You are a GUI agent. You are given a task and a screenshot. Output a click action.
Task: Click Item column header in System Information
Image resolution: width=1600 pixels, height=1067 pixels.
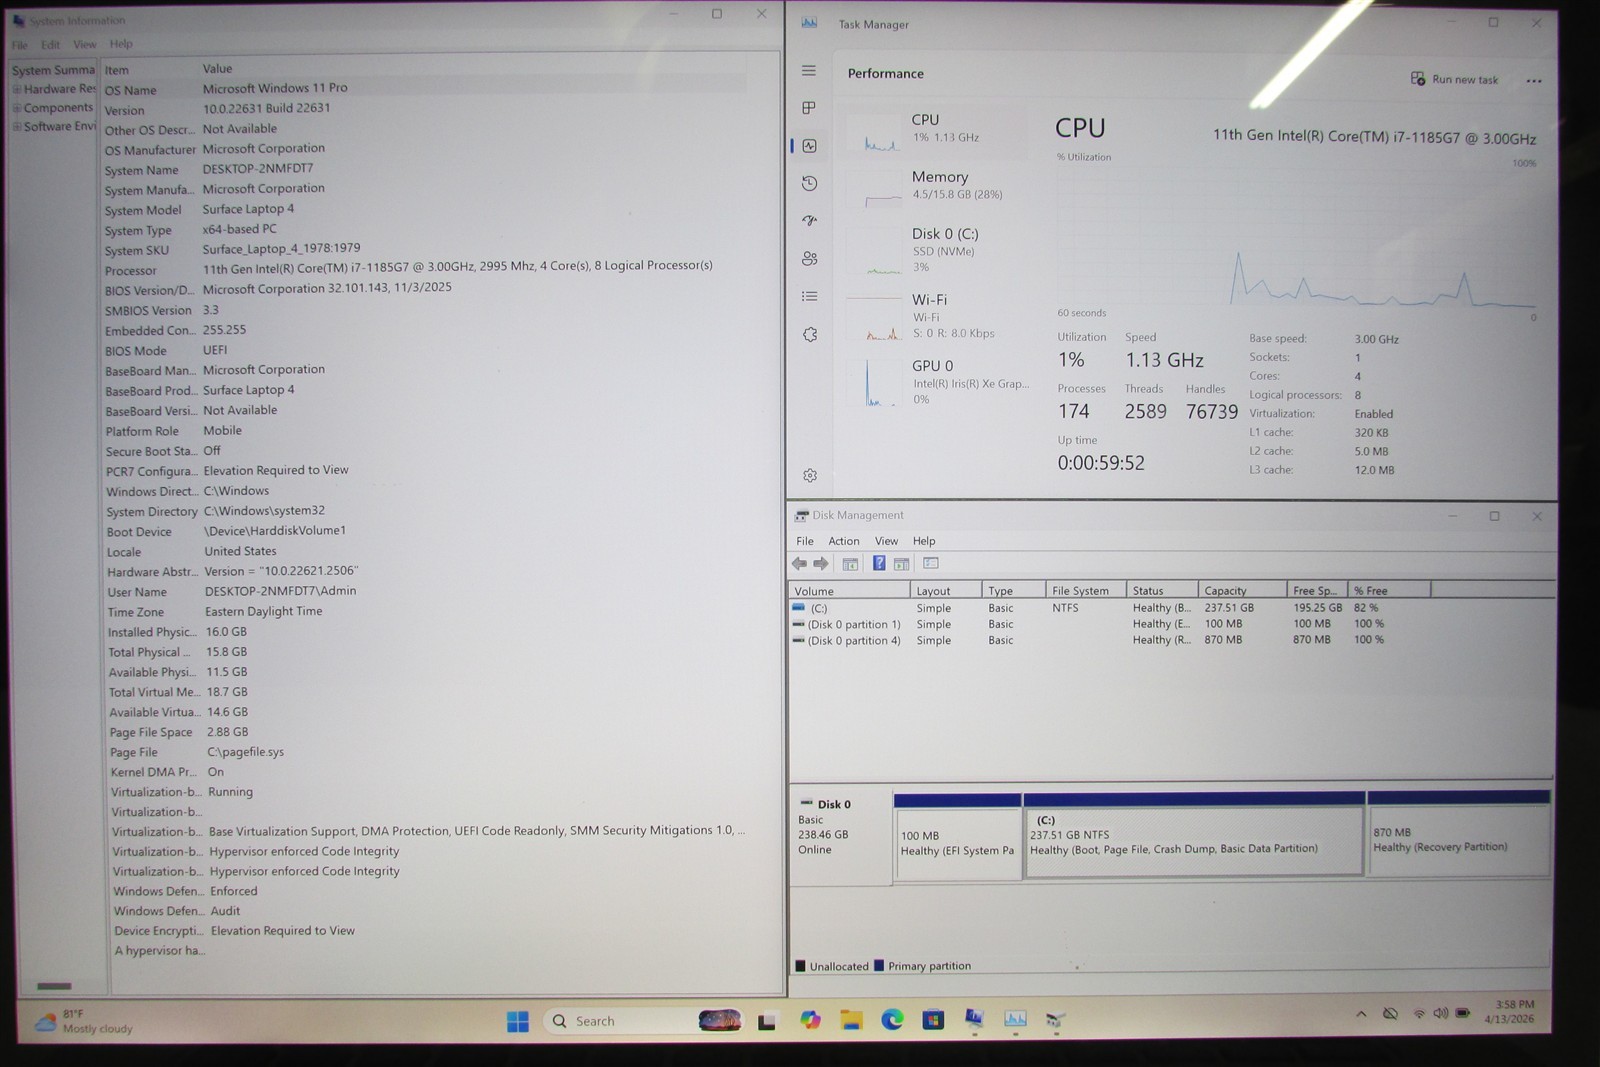pos(150,70)
